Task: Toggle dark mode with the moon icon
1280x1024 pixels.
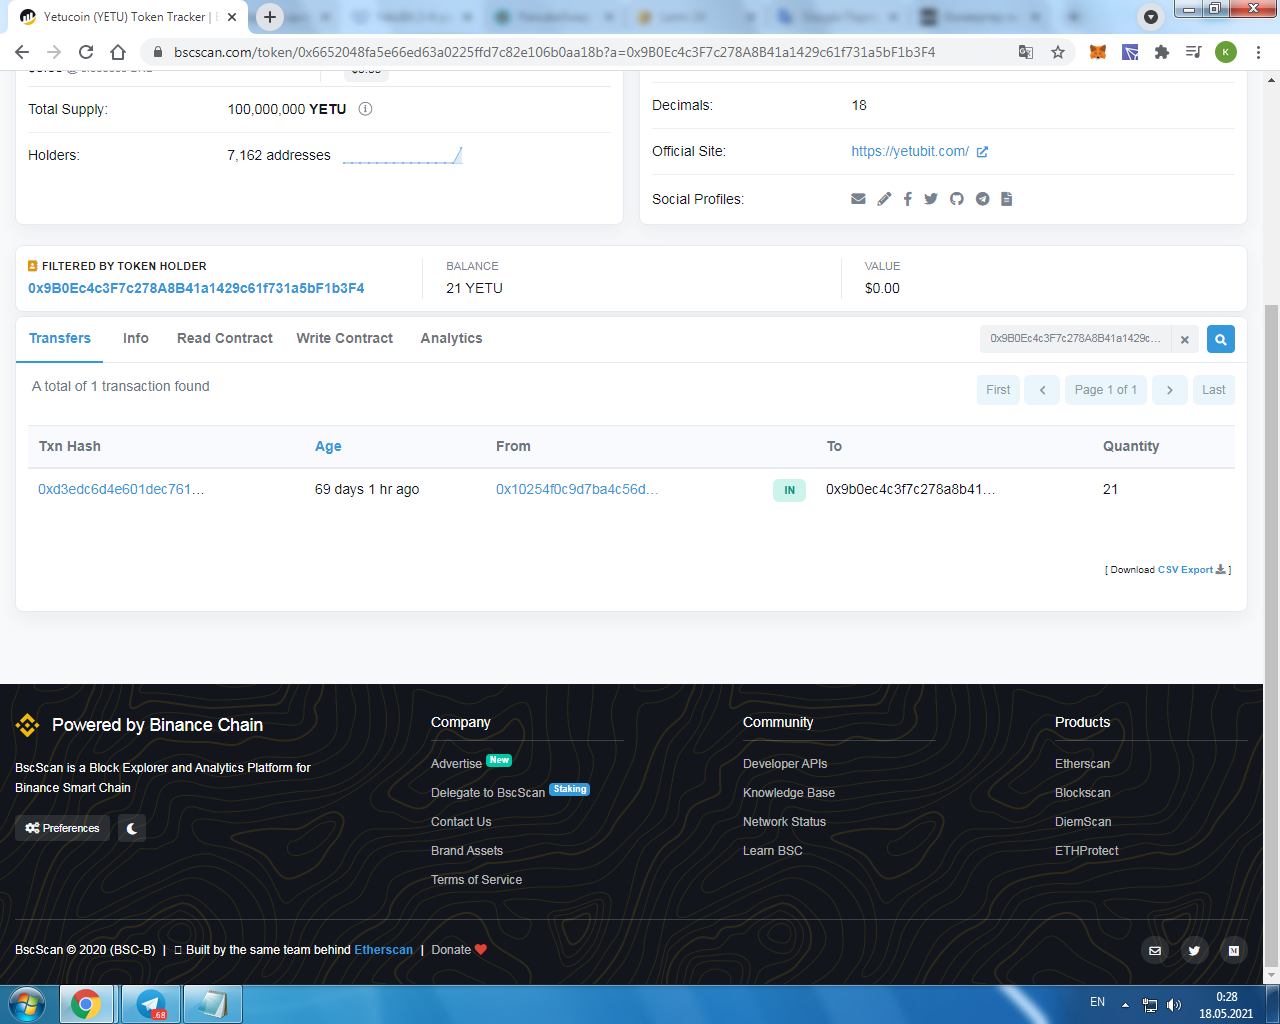Action: coord(132,828)
